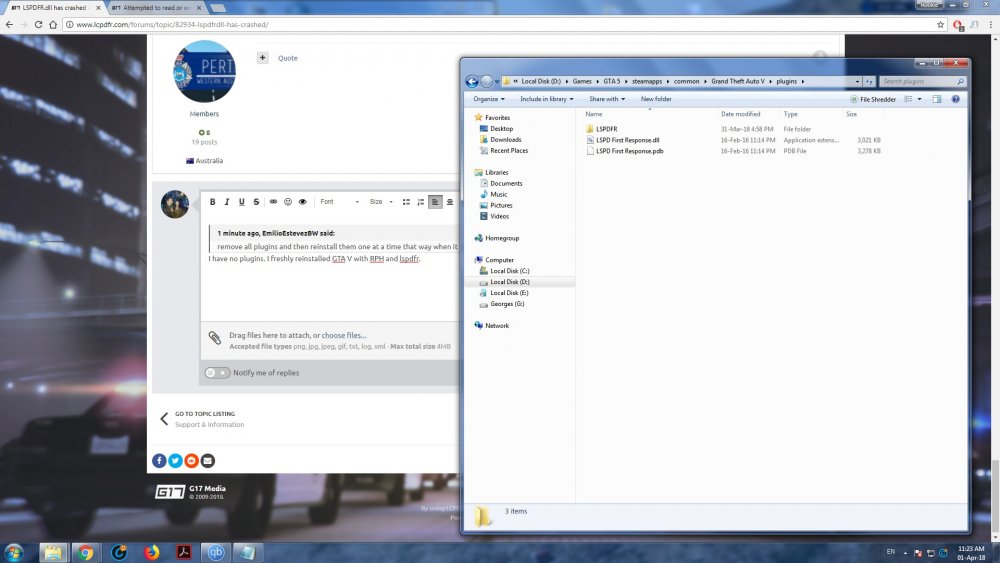The height and width of the screenshot is (563, 1000).
Task: Share topic via the Twitter icon
Action: click(x=175, y=460)
